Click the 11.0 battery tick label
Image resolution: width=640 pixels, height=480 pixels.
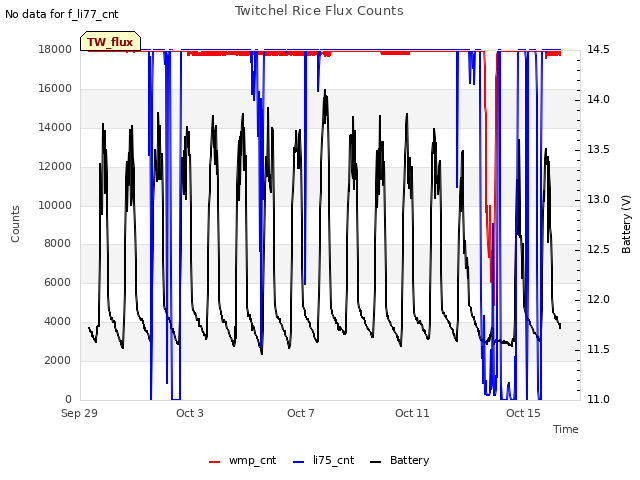(598, 399)
